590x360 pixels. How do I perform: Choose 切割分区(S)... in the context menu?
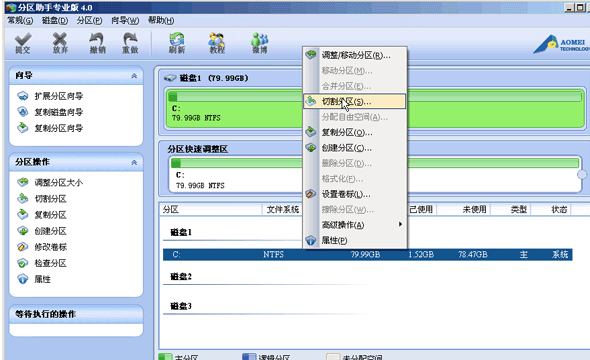[354, 101]
